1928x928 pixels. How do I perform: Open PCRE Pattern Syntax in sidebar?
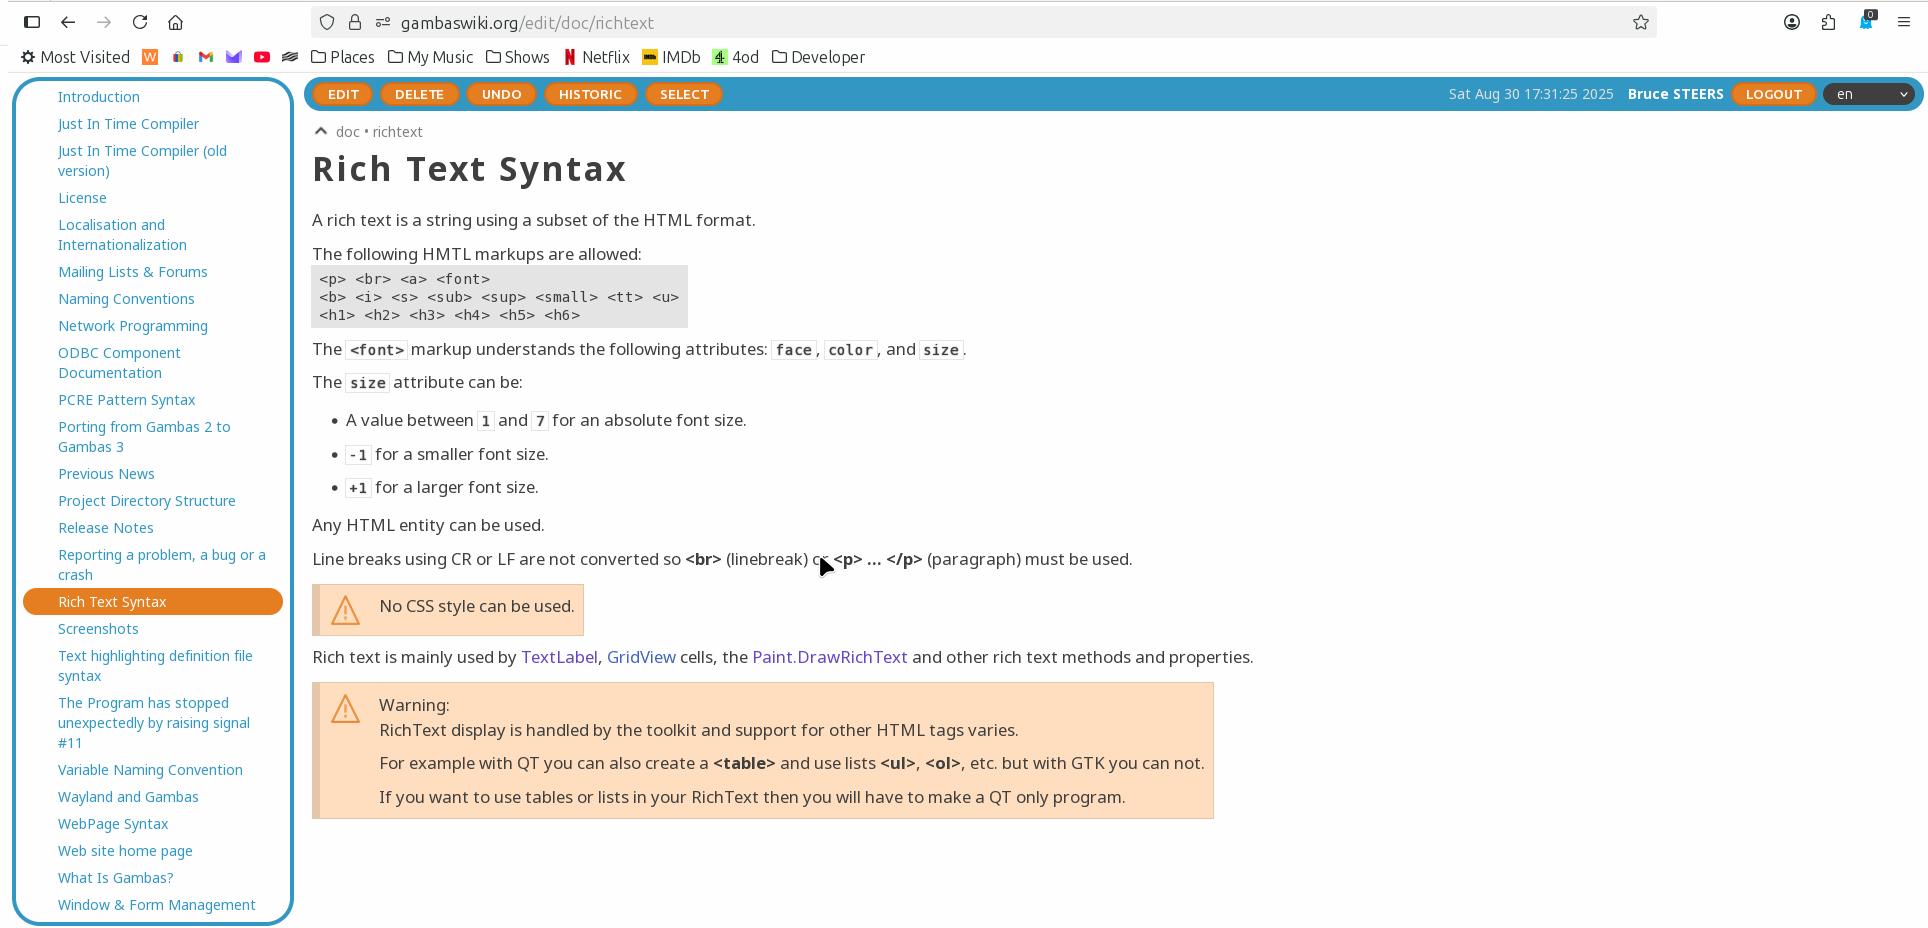tap(126, 400)
